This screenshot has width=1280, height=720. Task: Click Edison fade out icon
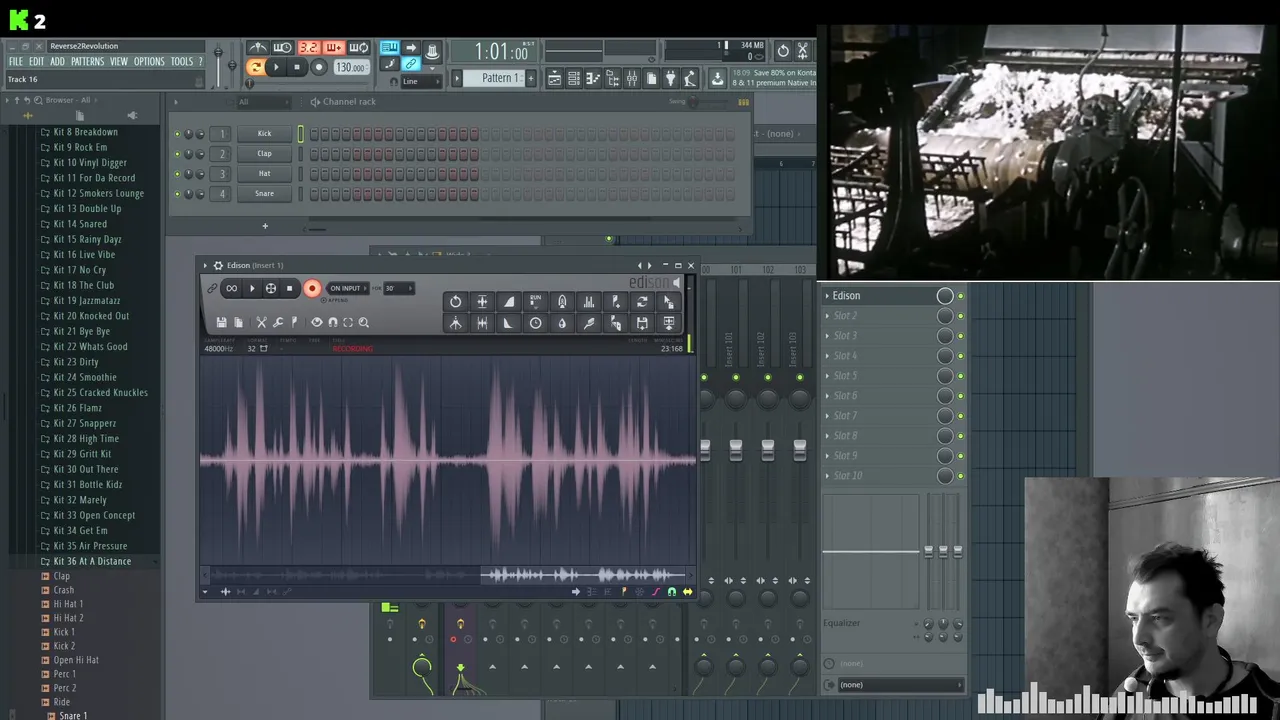(509, 323)
